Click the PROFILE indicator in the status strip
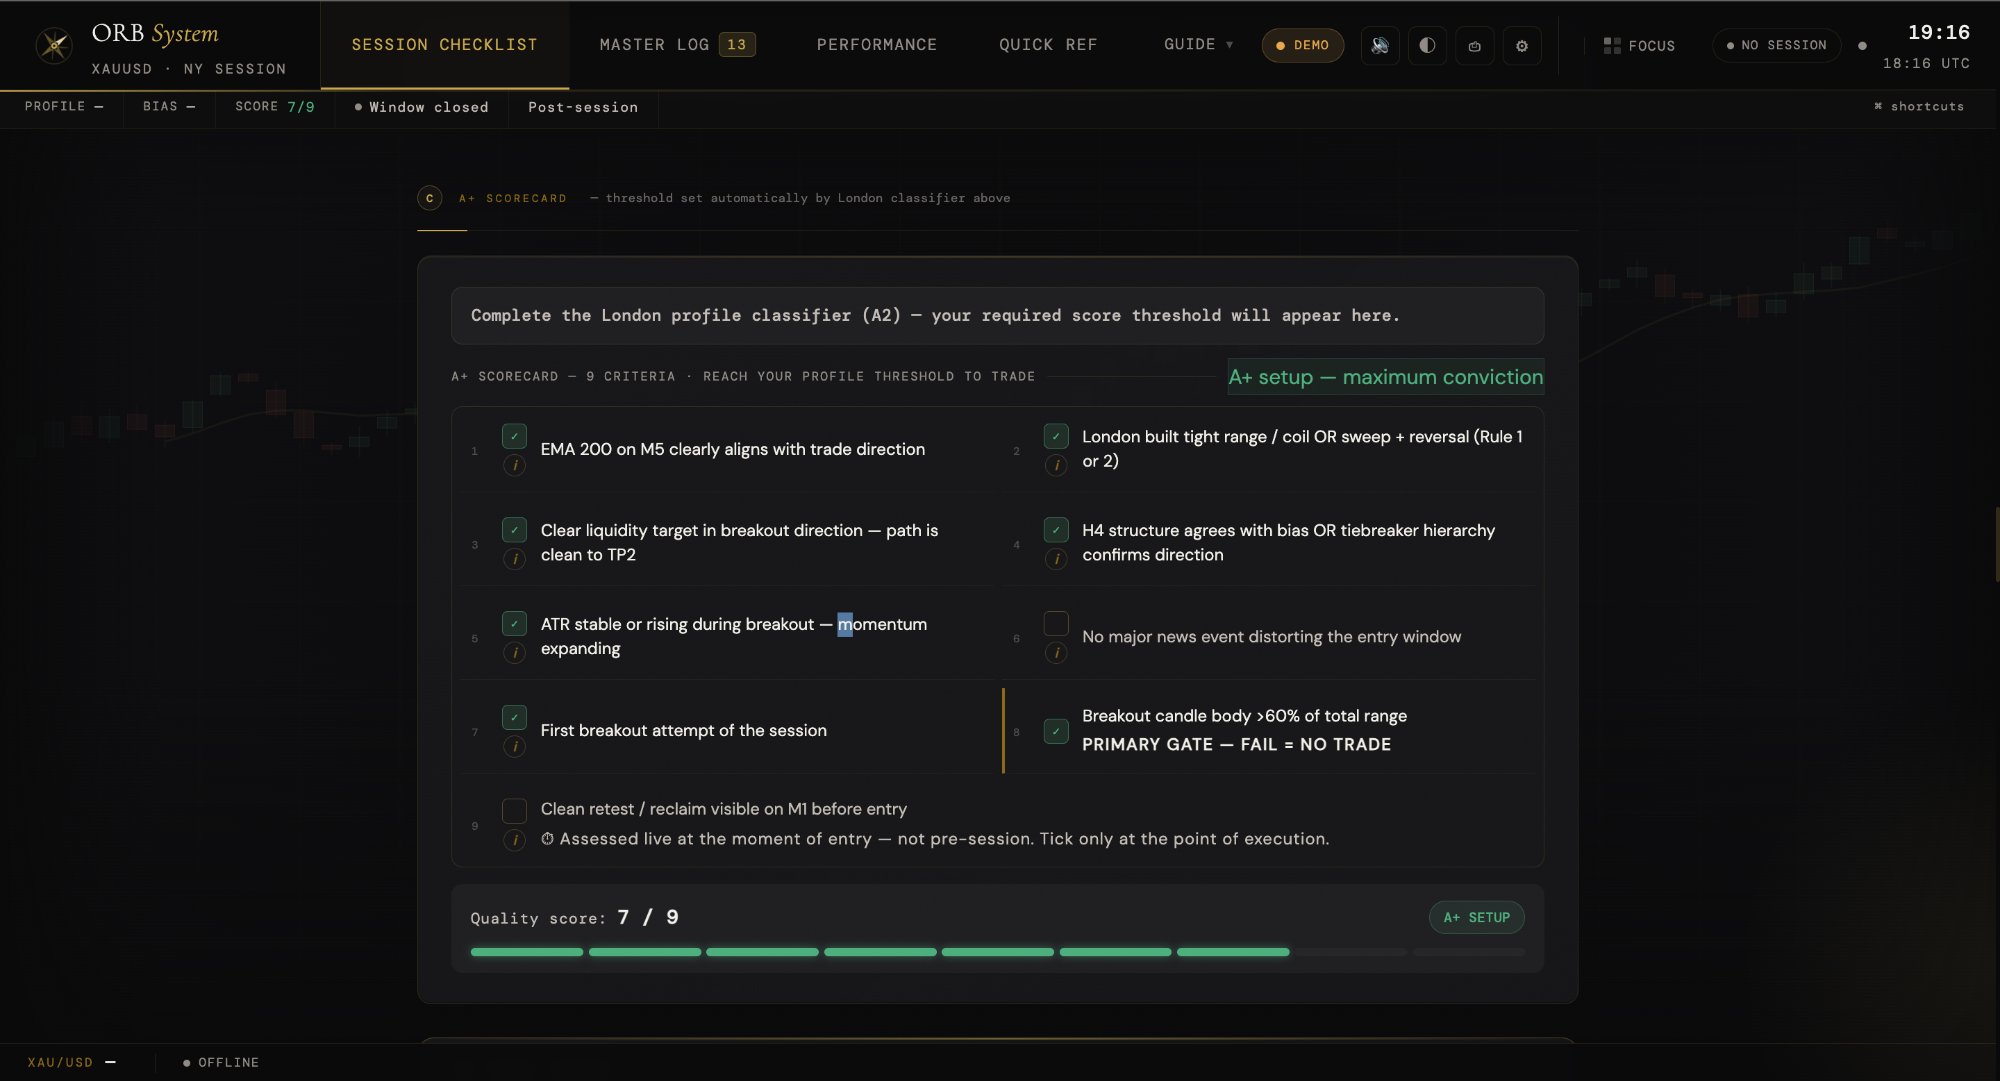This screenshot has height=1081, width=2000. [63, 107]
